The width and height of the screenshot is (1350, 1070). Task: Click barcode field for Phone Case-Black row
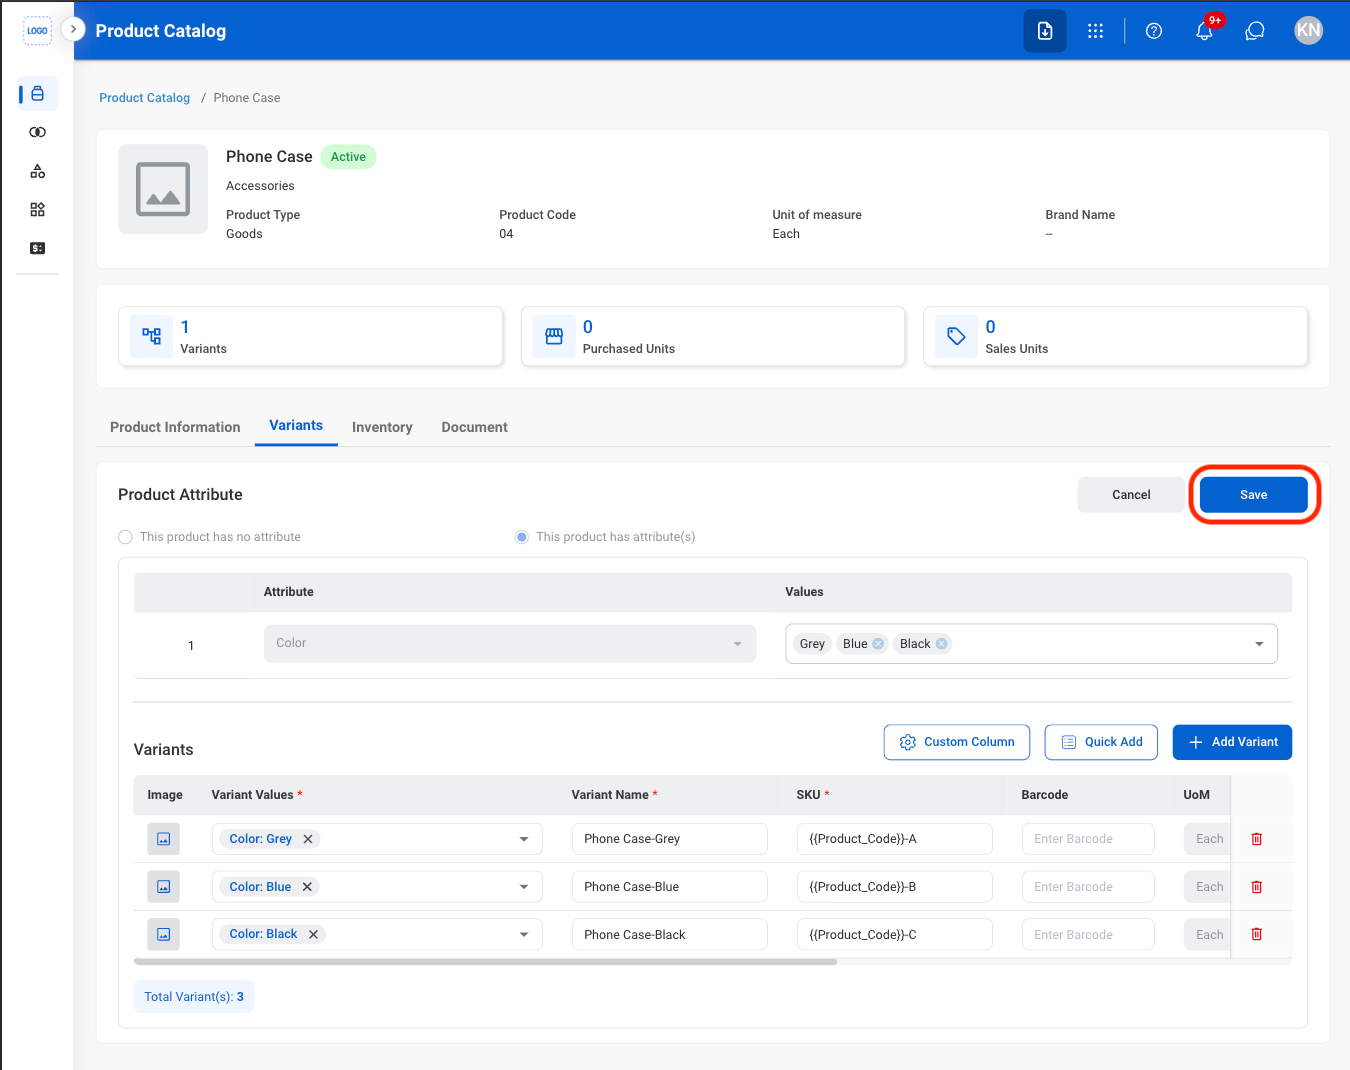pos(1088,935)
